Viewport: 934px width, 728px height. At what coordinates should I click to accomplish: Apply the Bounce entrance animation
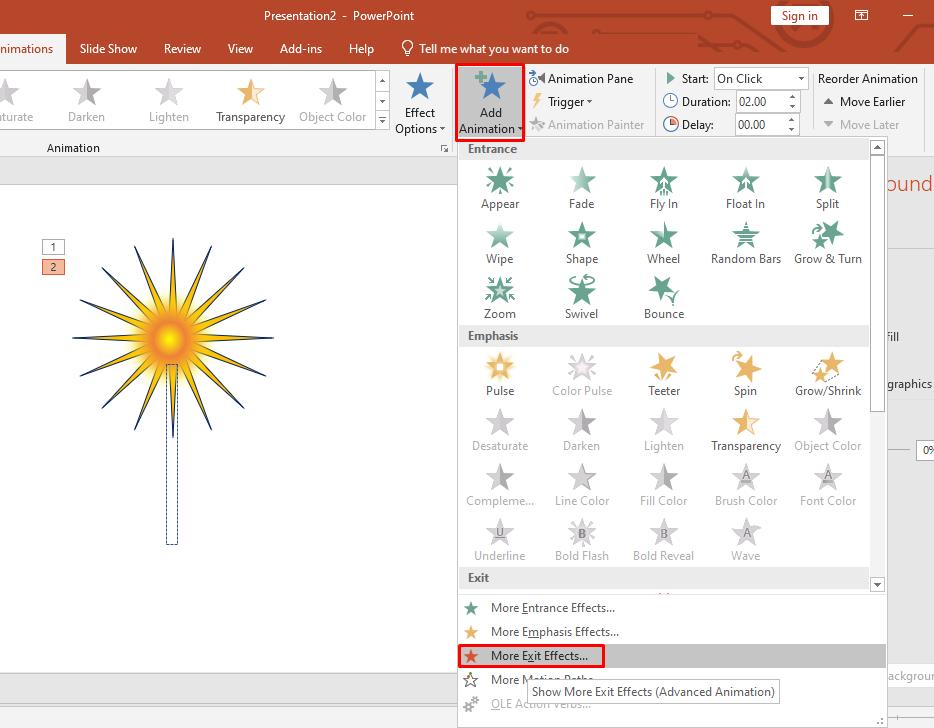coord(663,294)
